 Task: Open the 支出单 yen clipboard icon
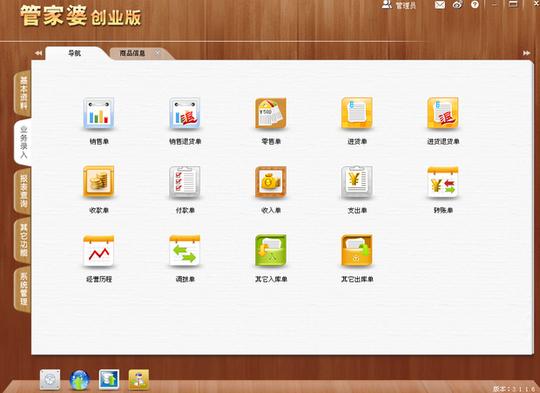357,182
